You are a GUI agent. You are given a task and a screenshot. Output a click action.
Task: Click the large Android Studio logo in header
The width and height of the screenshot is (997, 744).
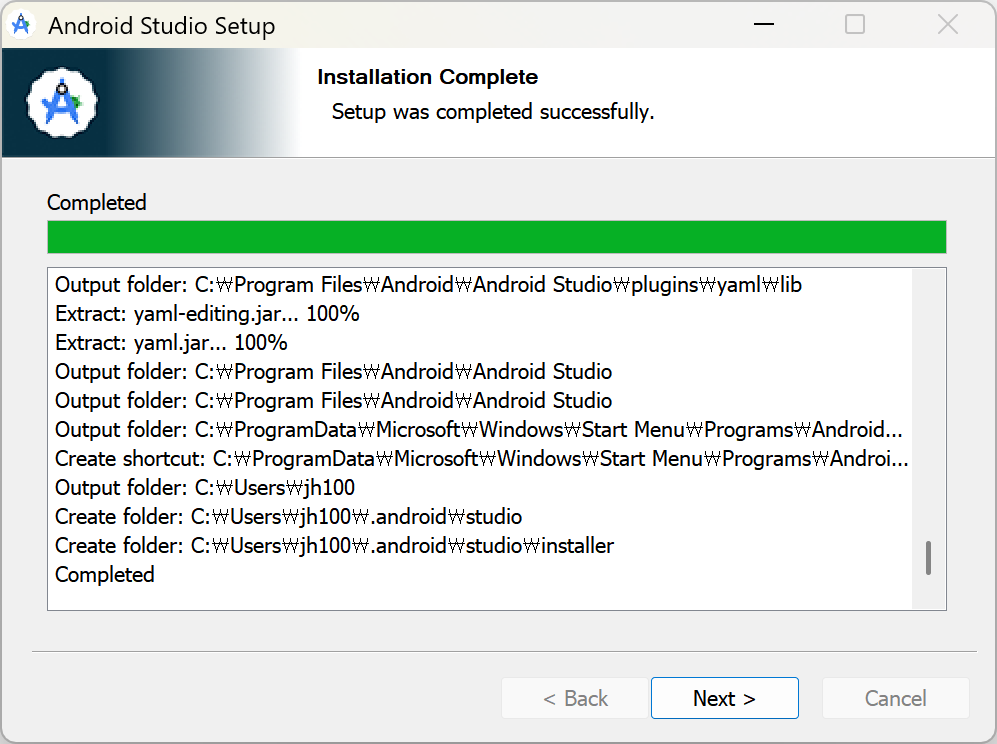point(62,102)
